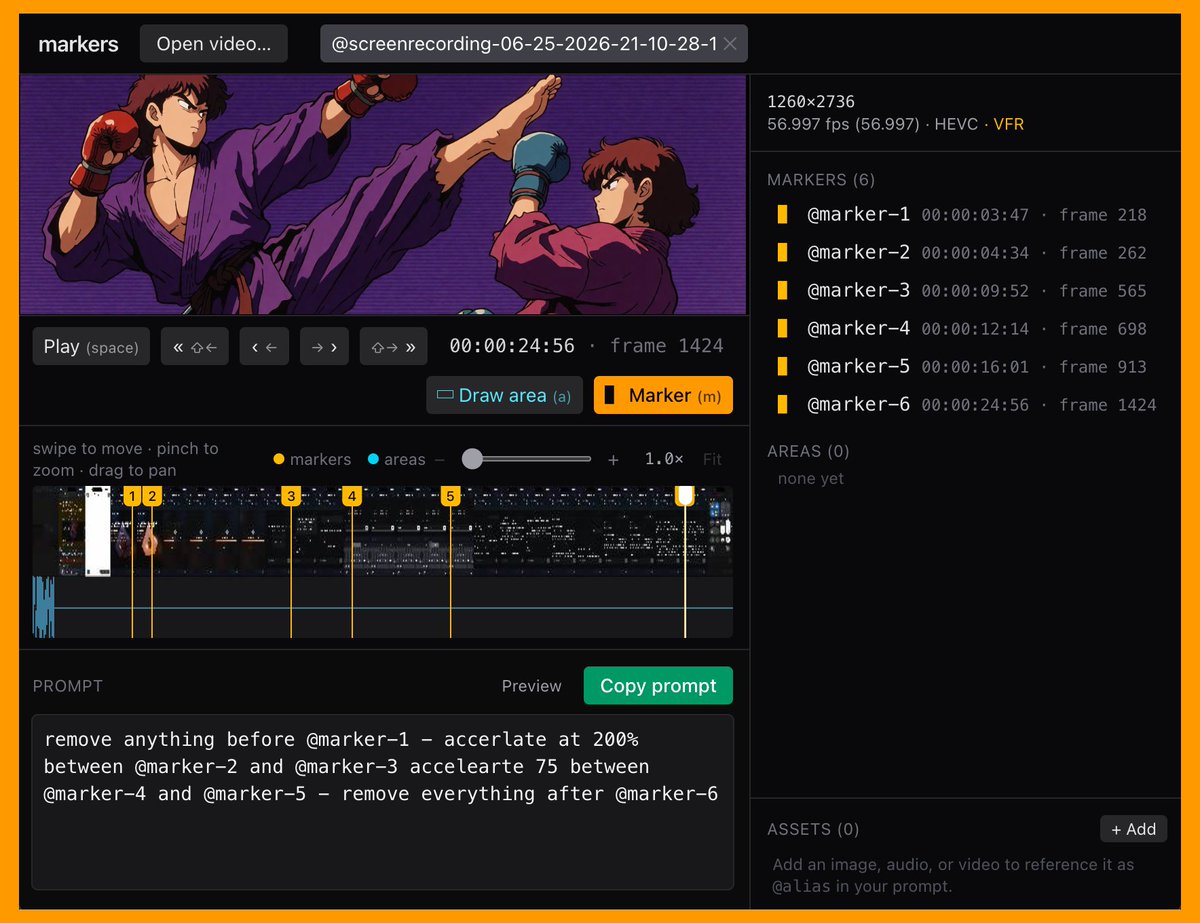Click the white playhead handle on timeline
The height and width of the screenshot is (923, 1200).
[685, 495]
